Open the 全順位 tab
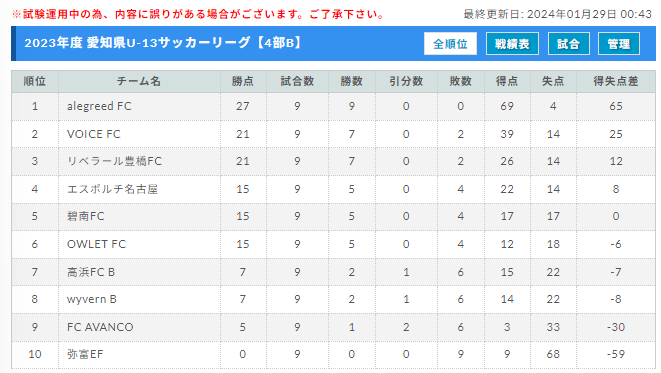The height and width of the screenshot is (373, 661). [450, 44]
